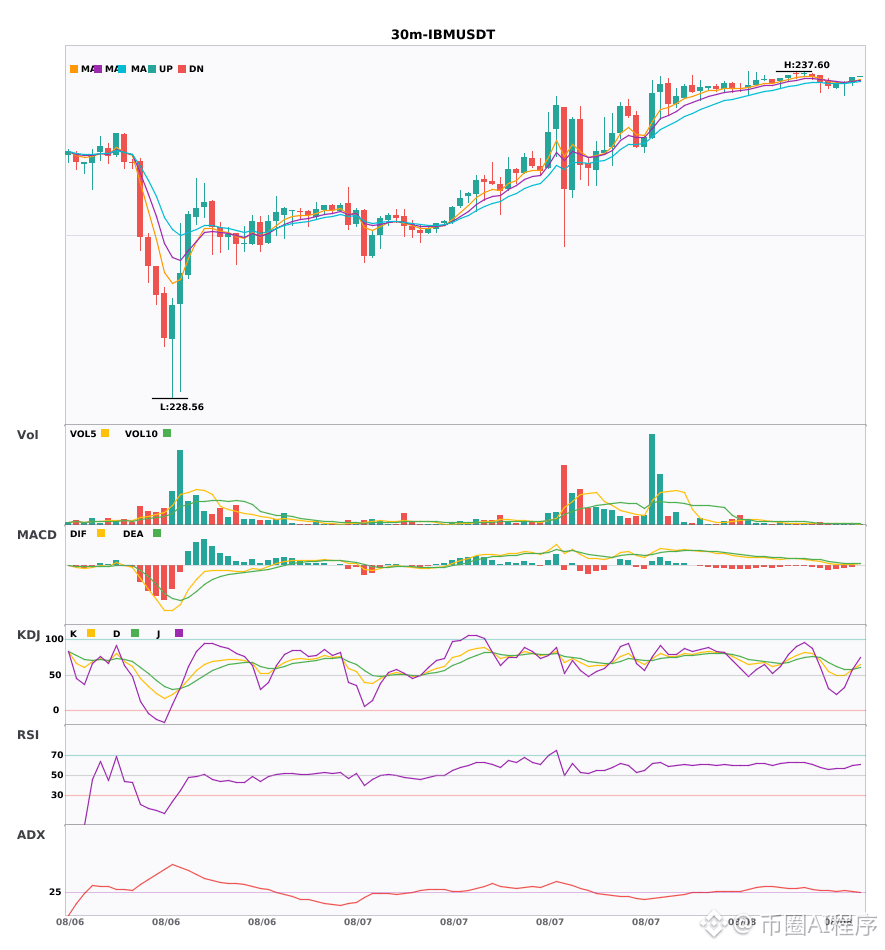This screenshot has width=885, height=950.
Task: Click the KDJ panel label
Action: point(28,635)
